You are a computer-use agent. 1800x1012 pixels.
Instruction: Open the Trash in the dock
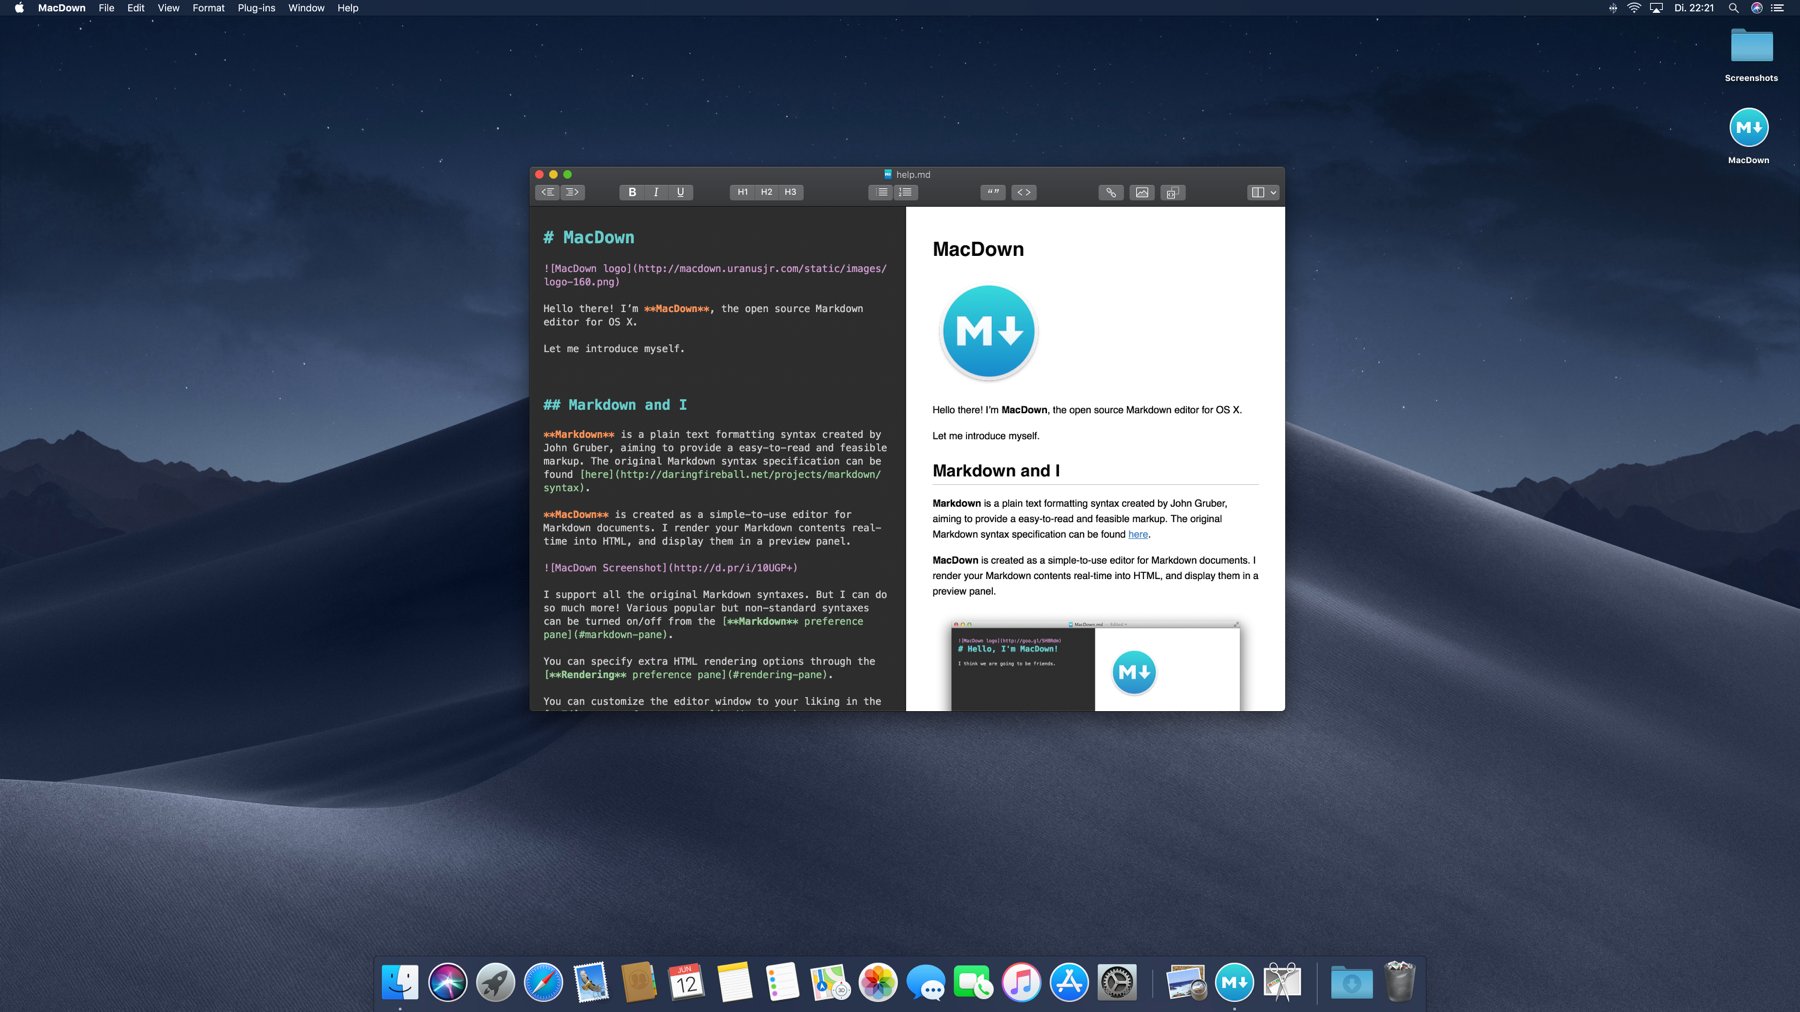pyautogui.click(x=1400, y=982)
